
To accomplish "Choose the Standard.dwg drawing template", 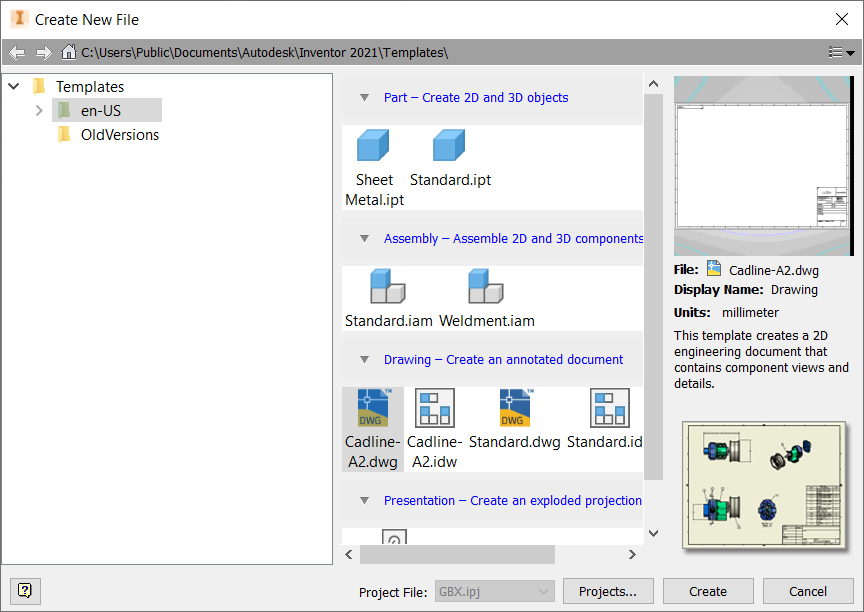I will (514, 408).
